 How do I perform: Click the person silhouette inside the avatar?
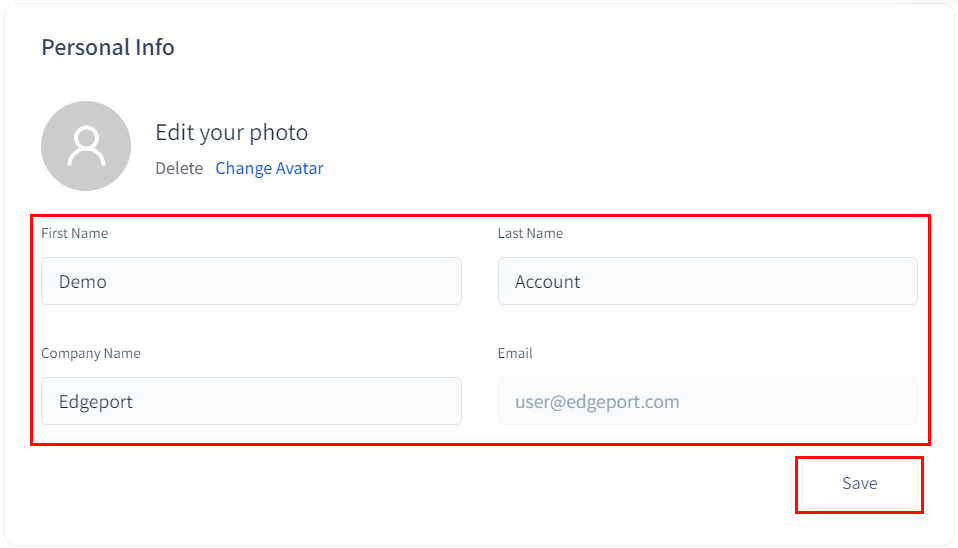pos(86,146)
